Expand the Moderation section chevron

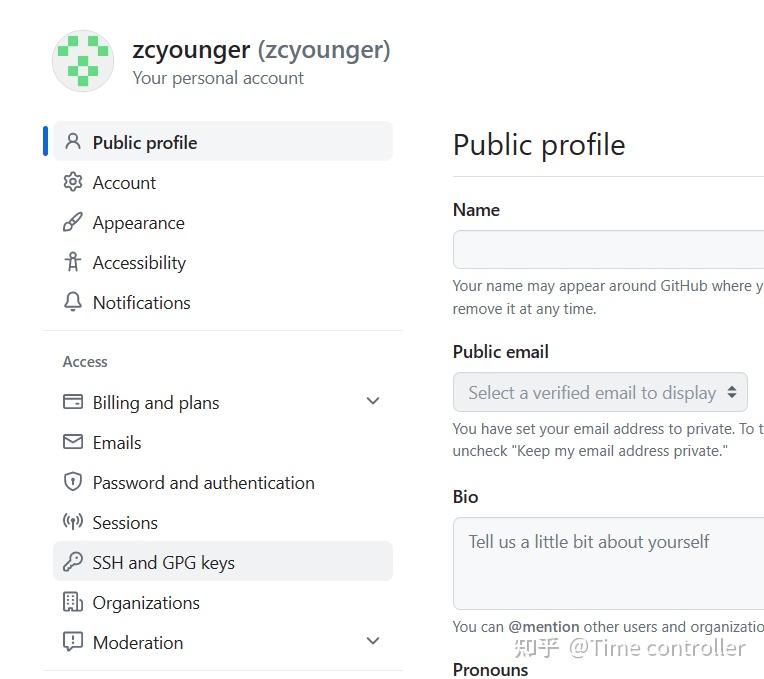point(373,641)
